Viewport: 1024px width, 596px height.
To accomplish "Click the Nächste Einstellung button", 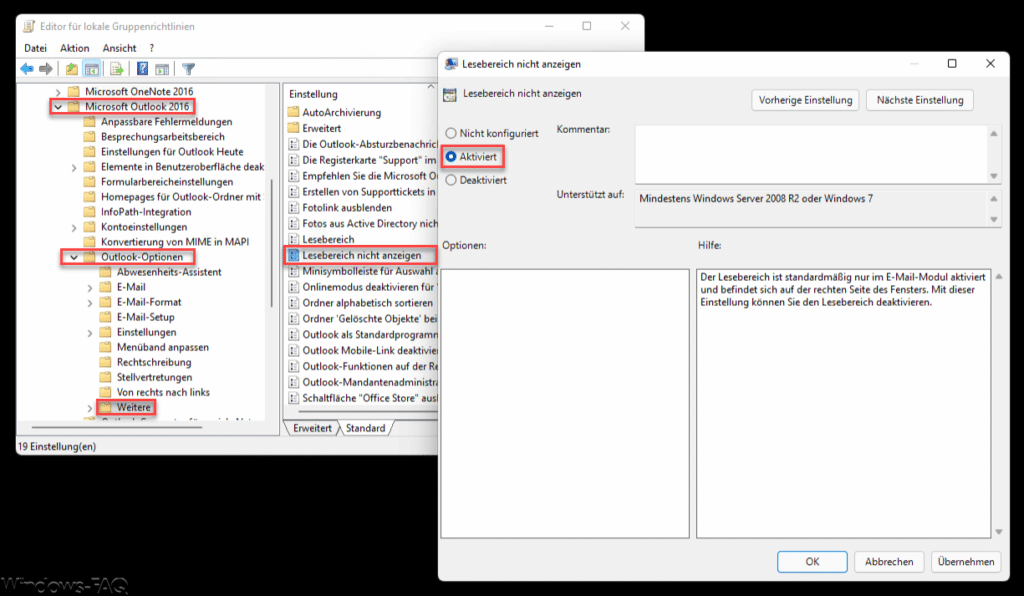I will [x=920, y=100].
